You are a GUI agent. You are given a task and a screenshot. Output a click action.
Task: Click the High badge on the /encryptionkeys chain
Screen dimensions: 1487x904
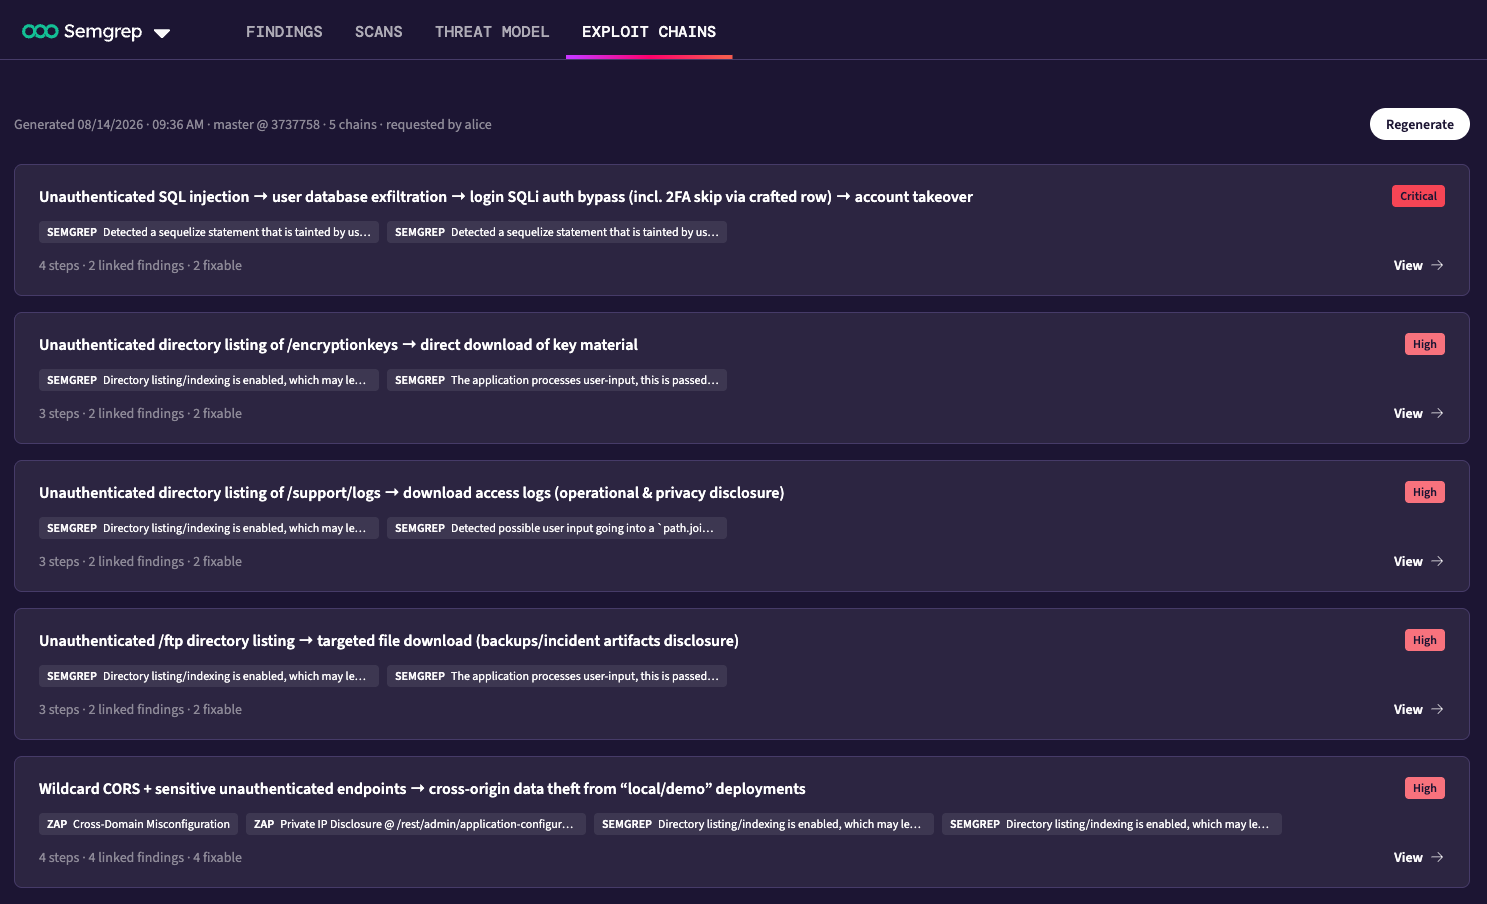pos(1424,344)
